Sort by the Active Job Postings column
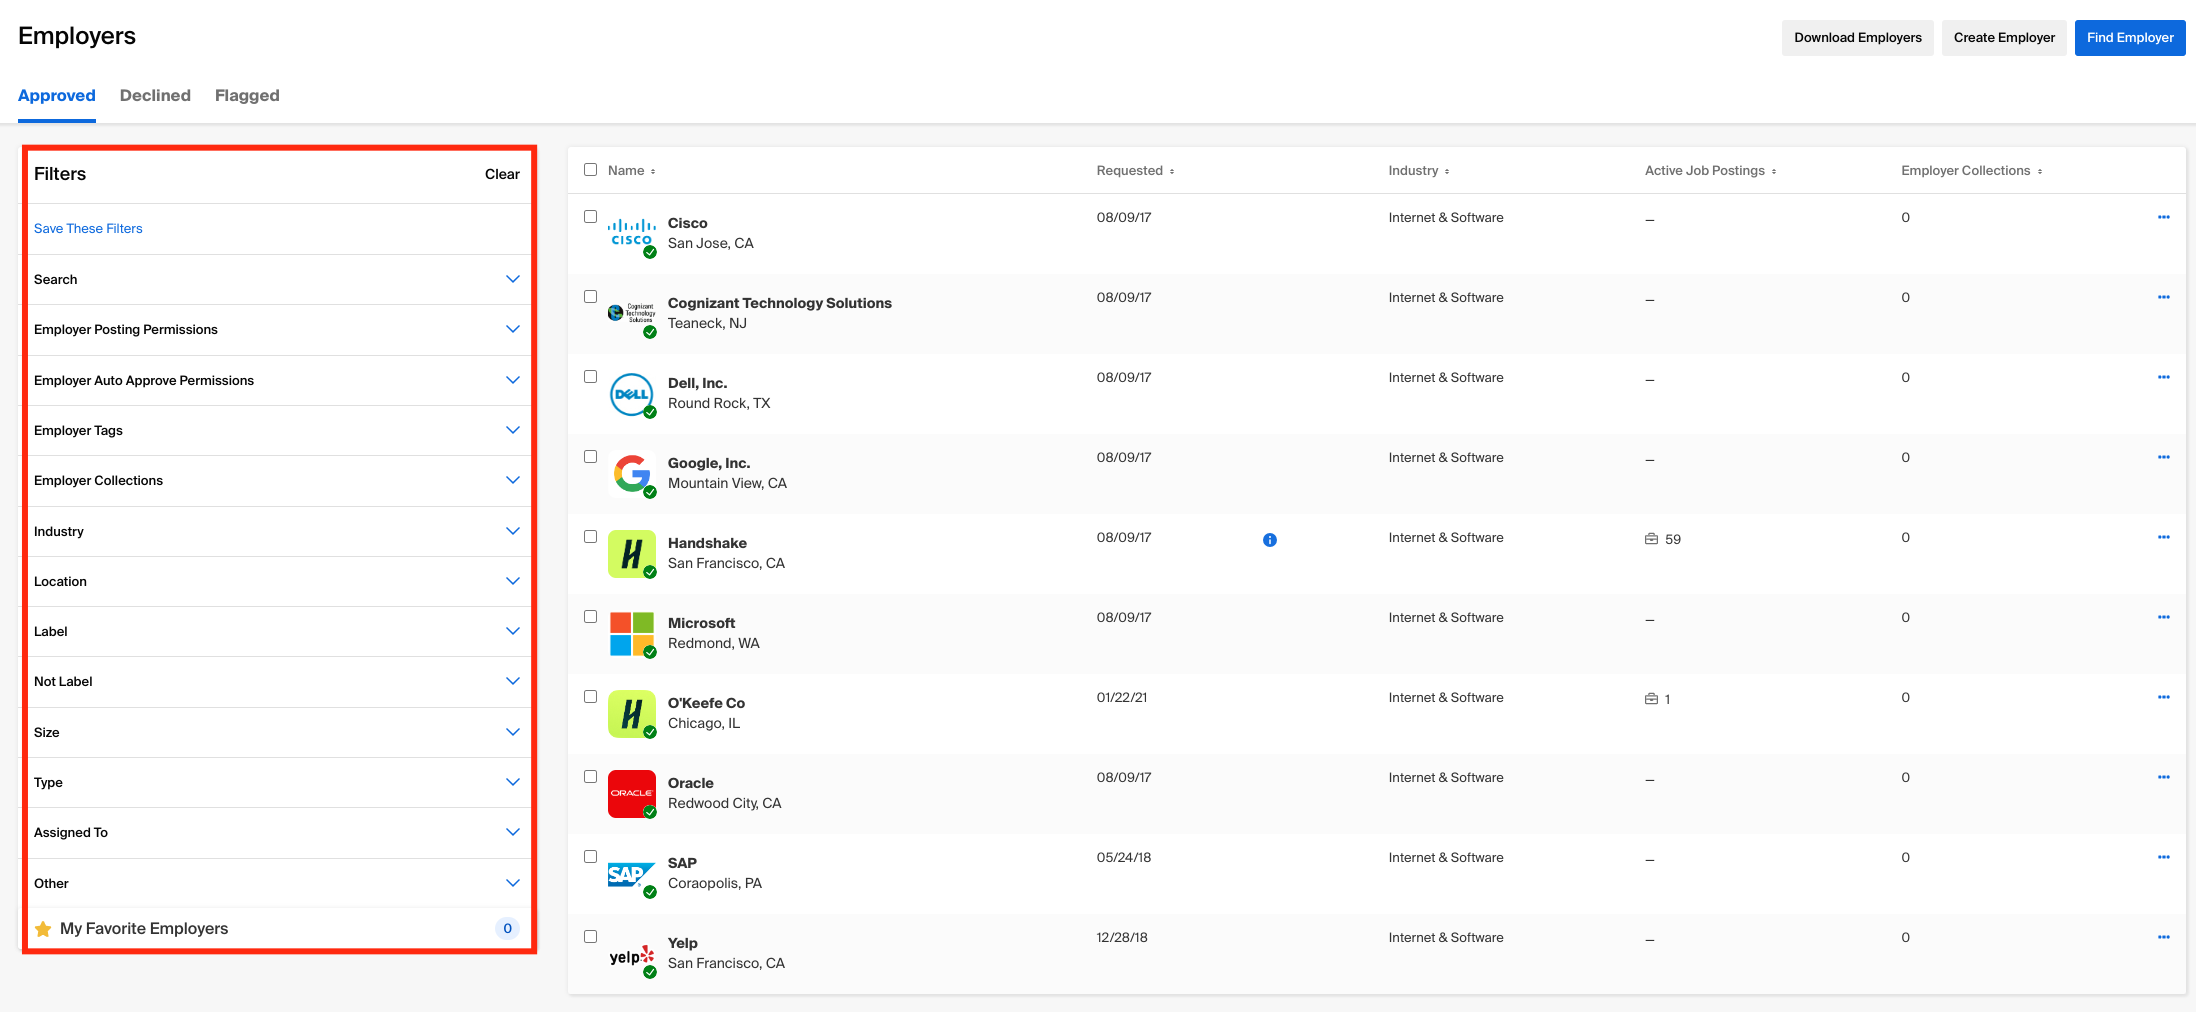Viewport: 2196px width, 1012px height. pos(1711,171)
